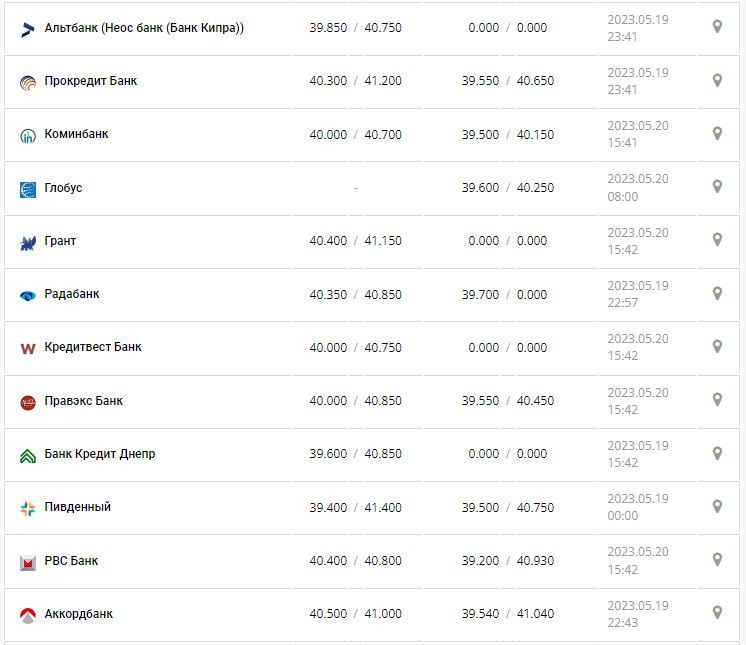
Task: Click Радабанк location marker icon
Action: (717, 294)
